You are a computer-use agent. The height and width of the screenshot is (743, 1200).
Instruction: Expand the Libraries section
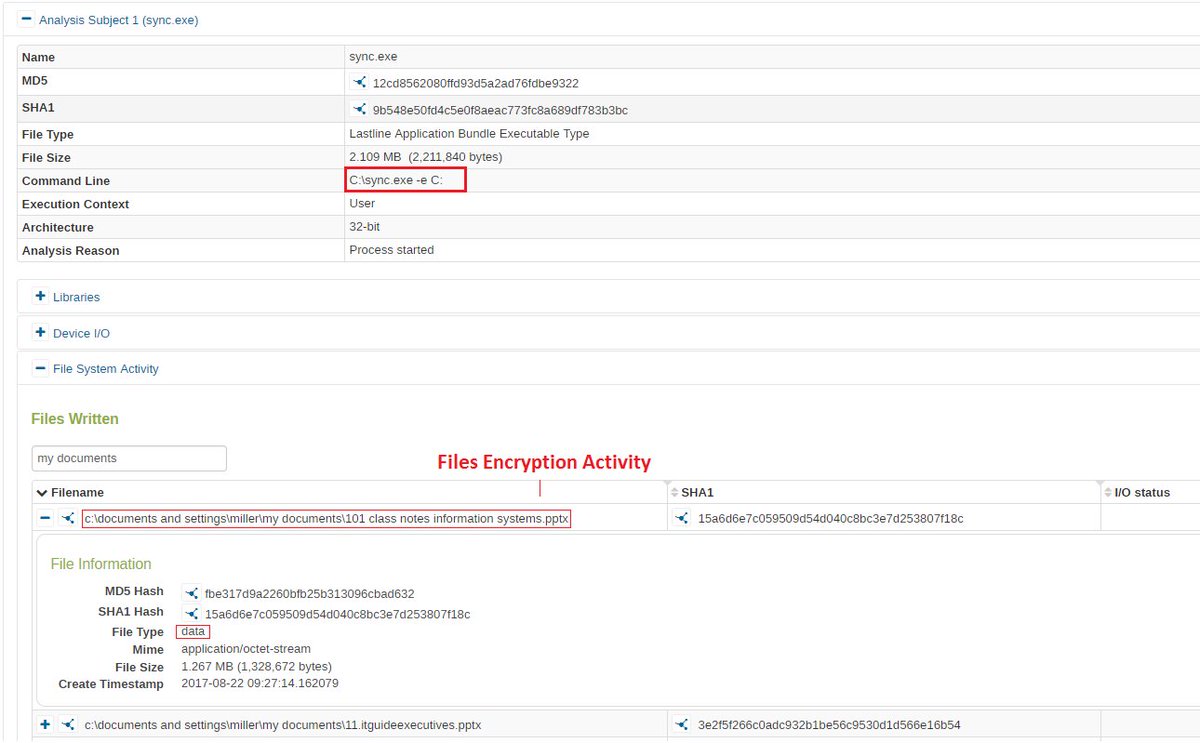click(41, 296)
